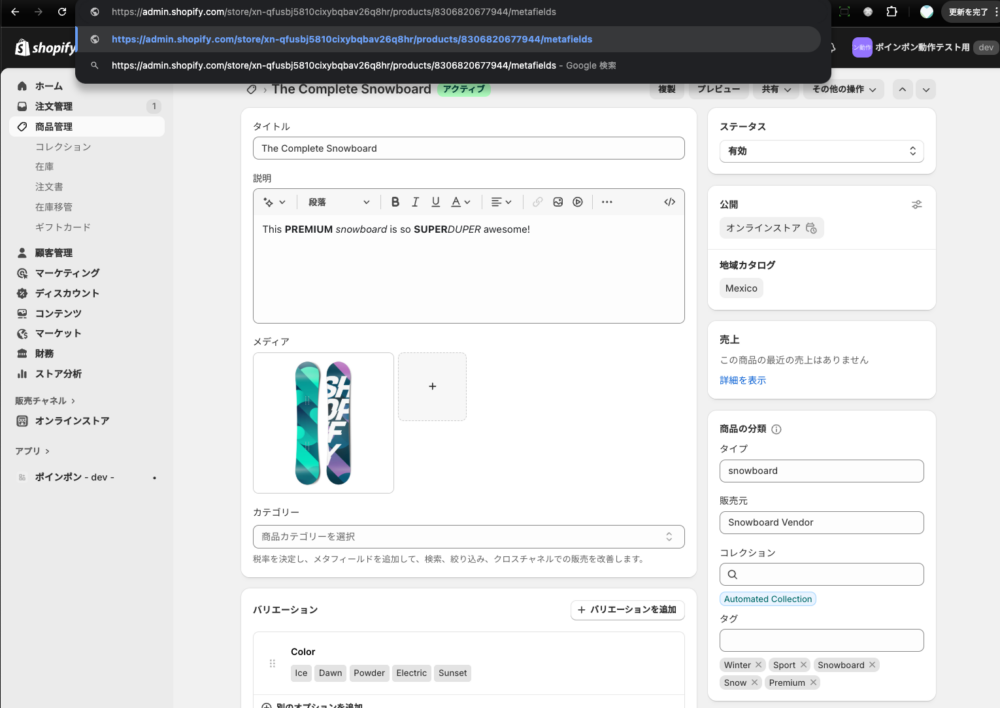Apply italic formatting in description toolbar
This screenshot has height=708, width=1000.
415,202
